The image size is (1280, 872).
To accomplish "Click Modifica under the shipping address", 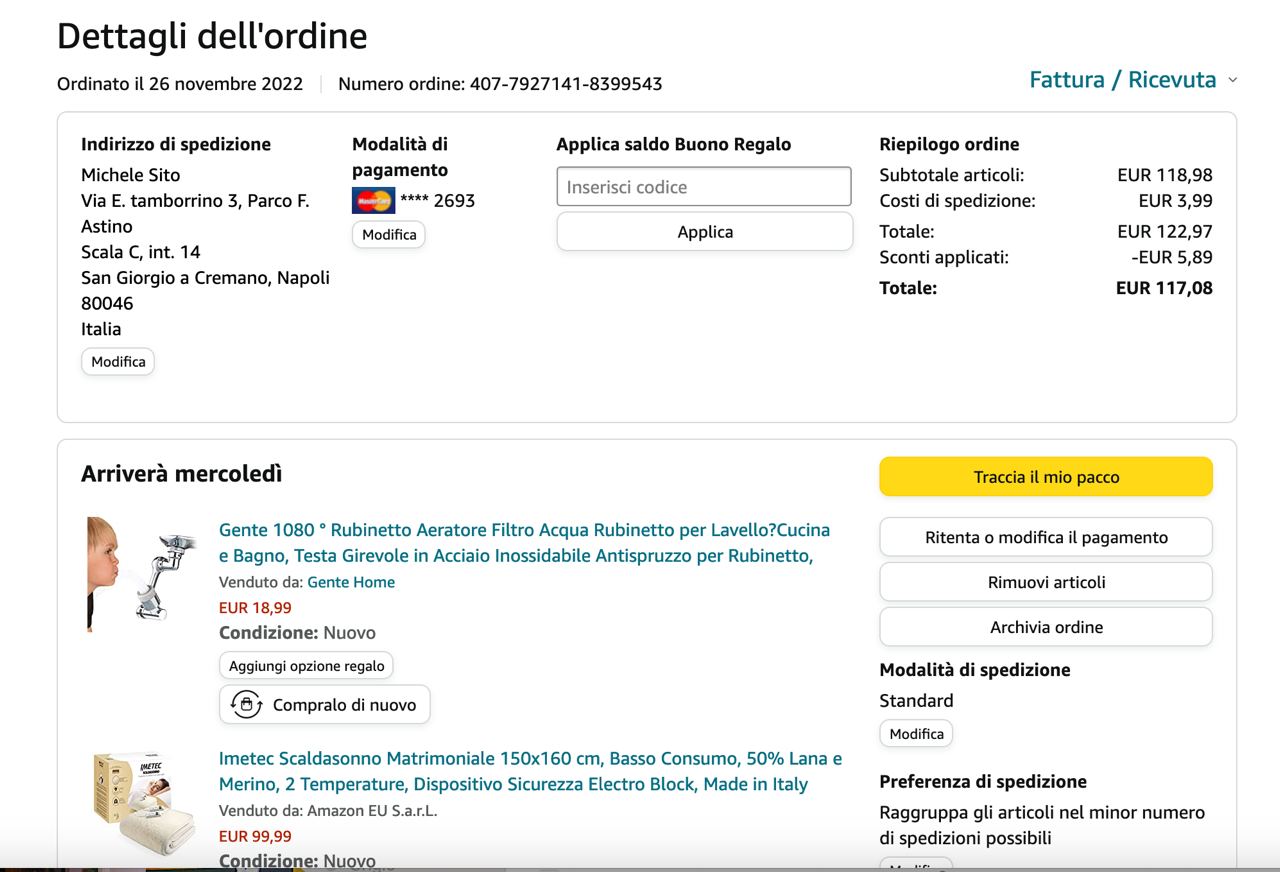I will pyautogui.click(x=118, y=362).
